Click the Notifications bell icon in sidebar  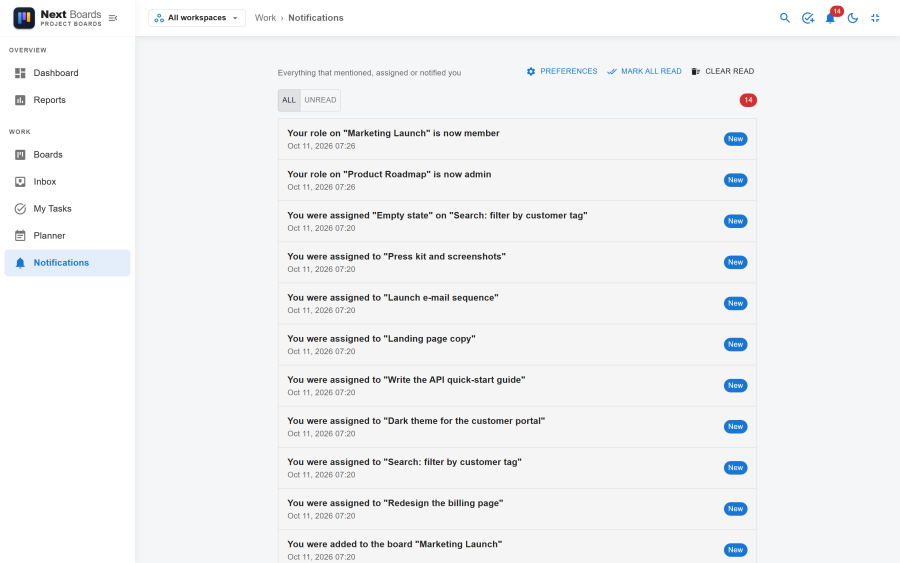click(x=20, y=263)
